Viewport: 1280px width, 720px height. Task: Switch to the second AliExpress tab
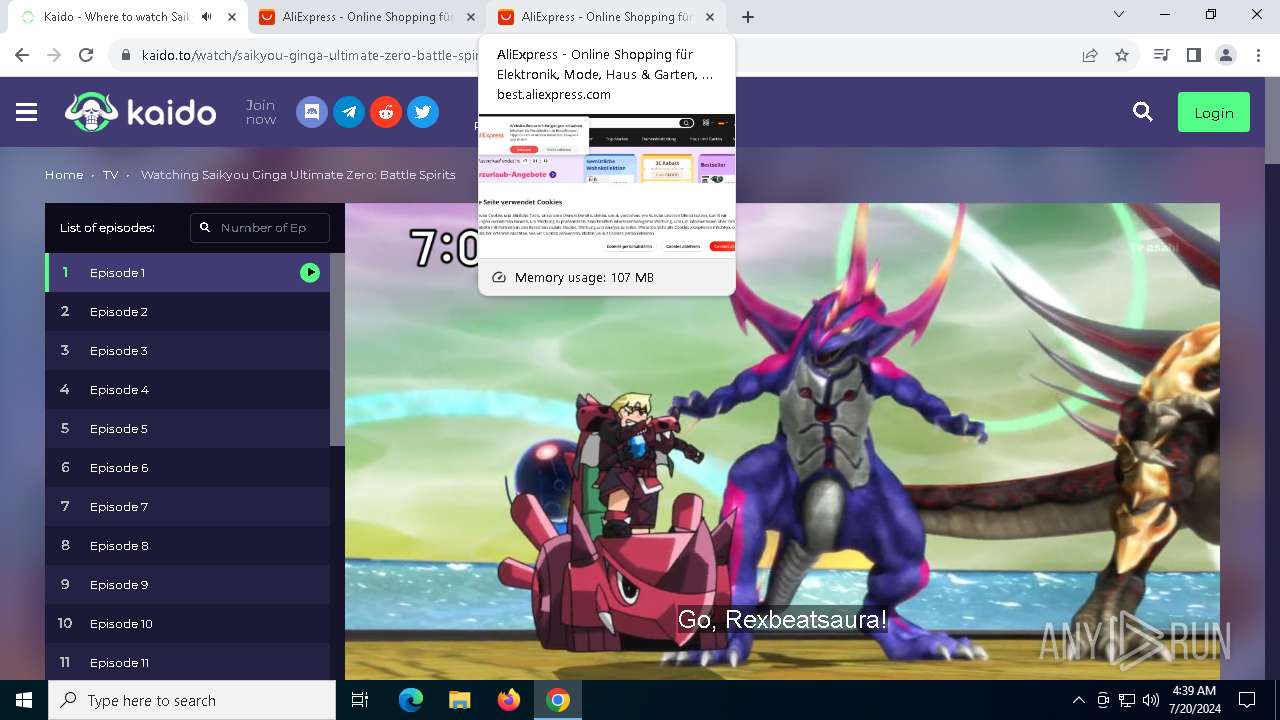[365, 17]
